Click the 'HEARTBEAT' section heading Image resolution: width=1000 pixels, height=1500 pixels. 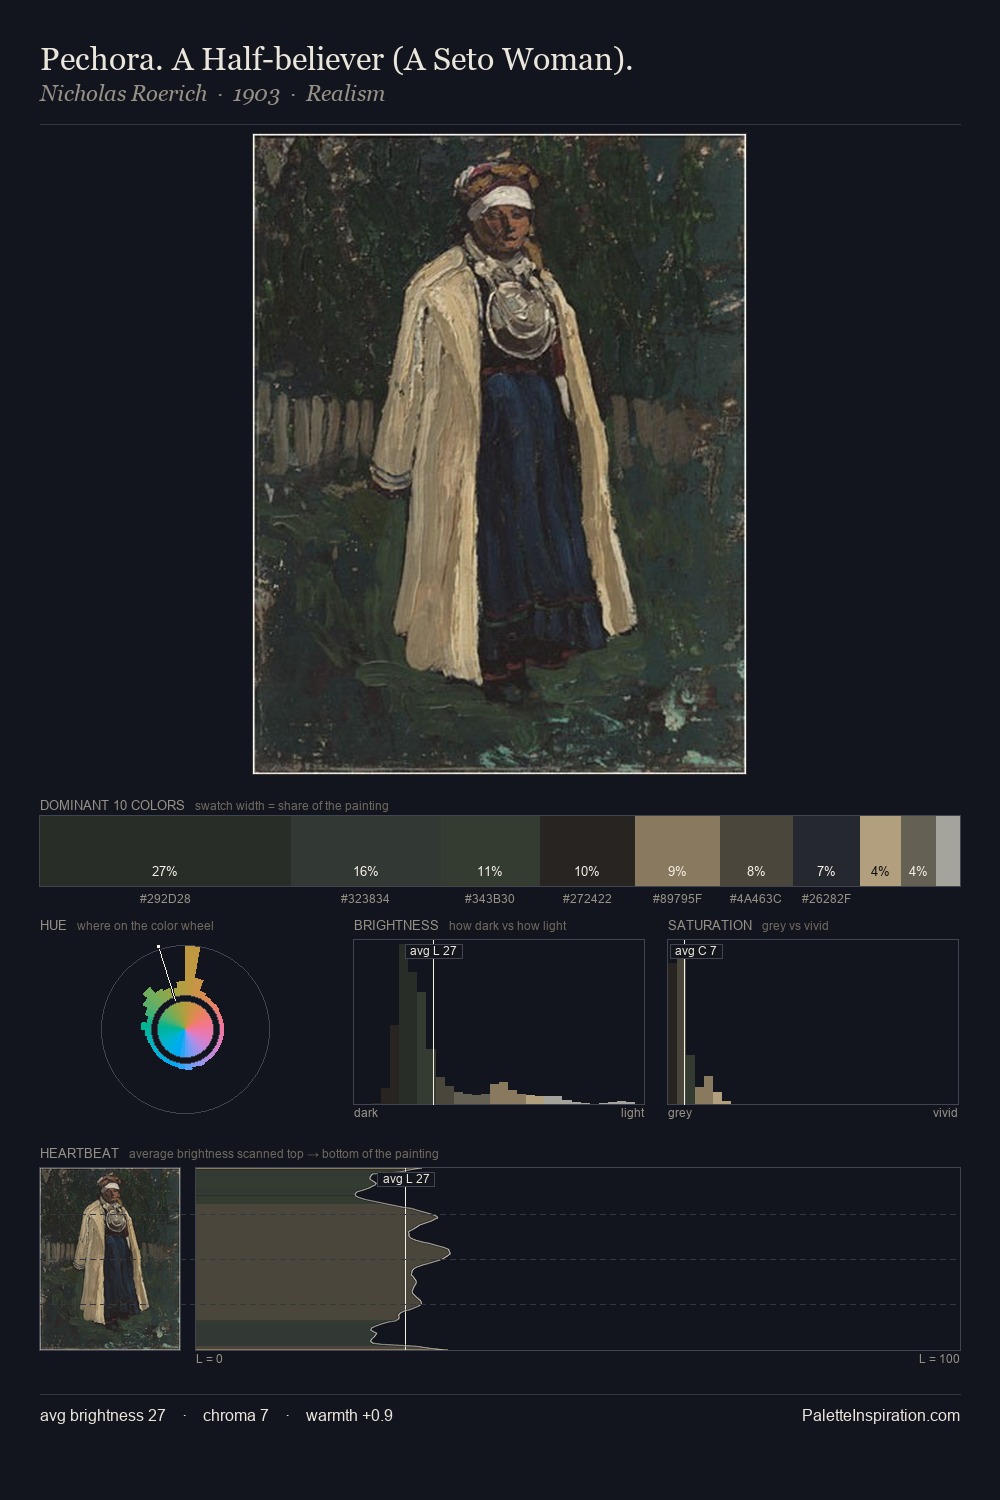pyautogui.click(x=79, y=1153)
